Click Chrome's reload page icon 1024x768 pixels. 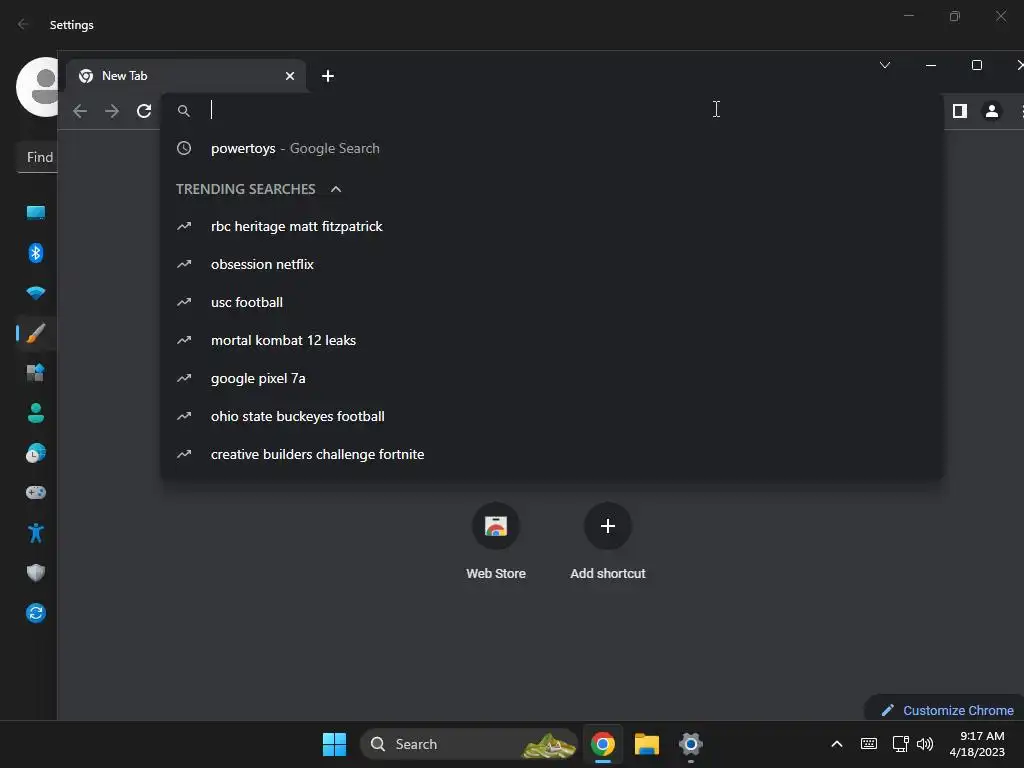[x=144, y=111]
